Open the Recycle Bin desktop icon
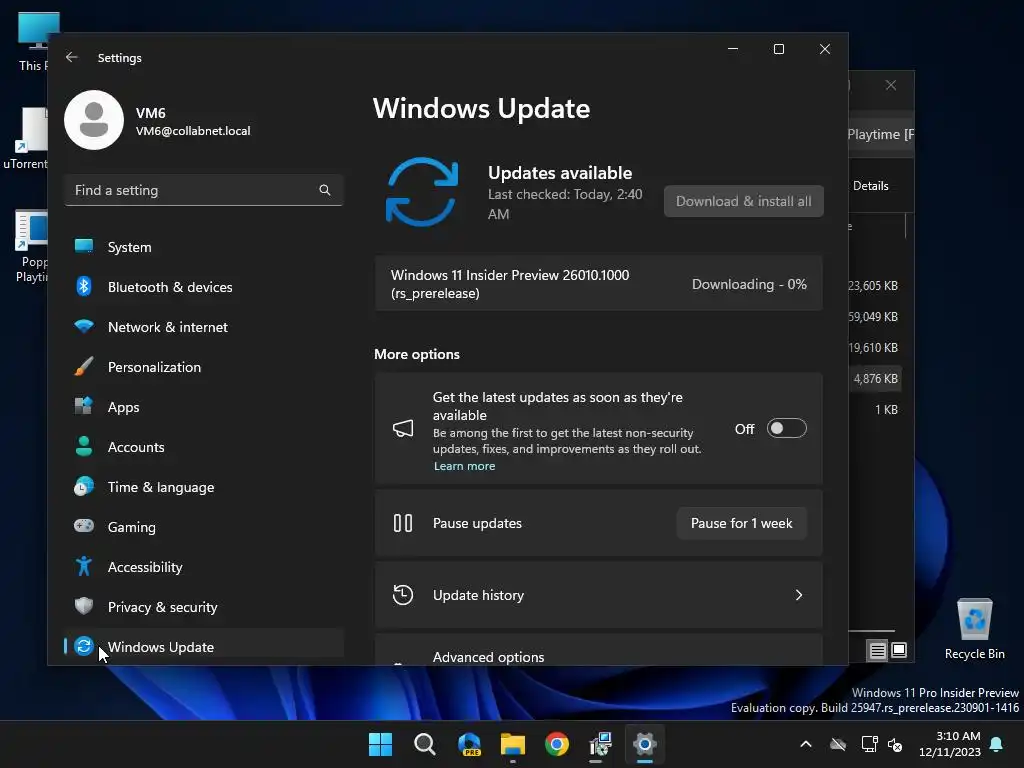Viewport: 1024px width, 768px height. [974, 629]
